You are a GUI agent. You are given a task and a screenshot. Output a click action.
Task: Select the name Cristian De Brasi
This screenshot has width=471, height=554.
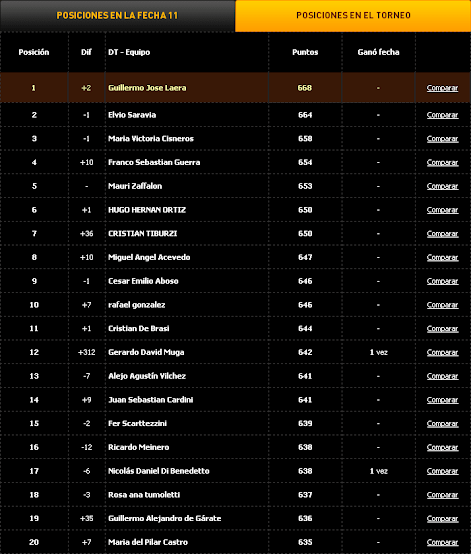[139, 329]
